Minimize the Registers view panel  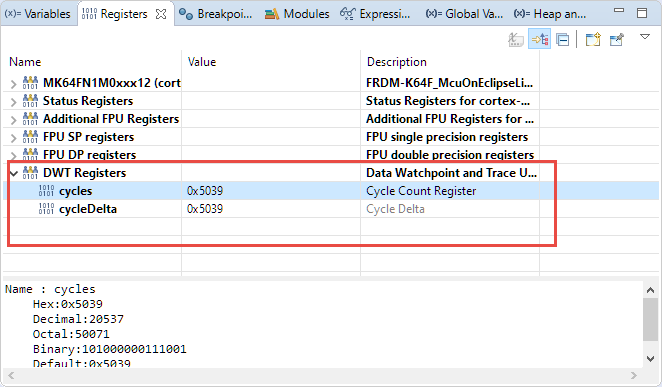[x=619, y=11]
